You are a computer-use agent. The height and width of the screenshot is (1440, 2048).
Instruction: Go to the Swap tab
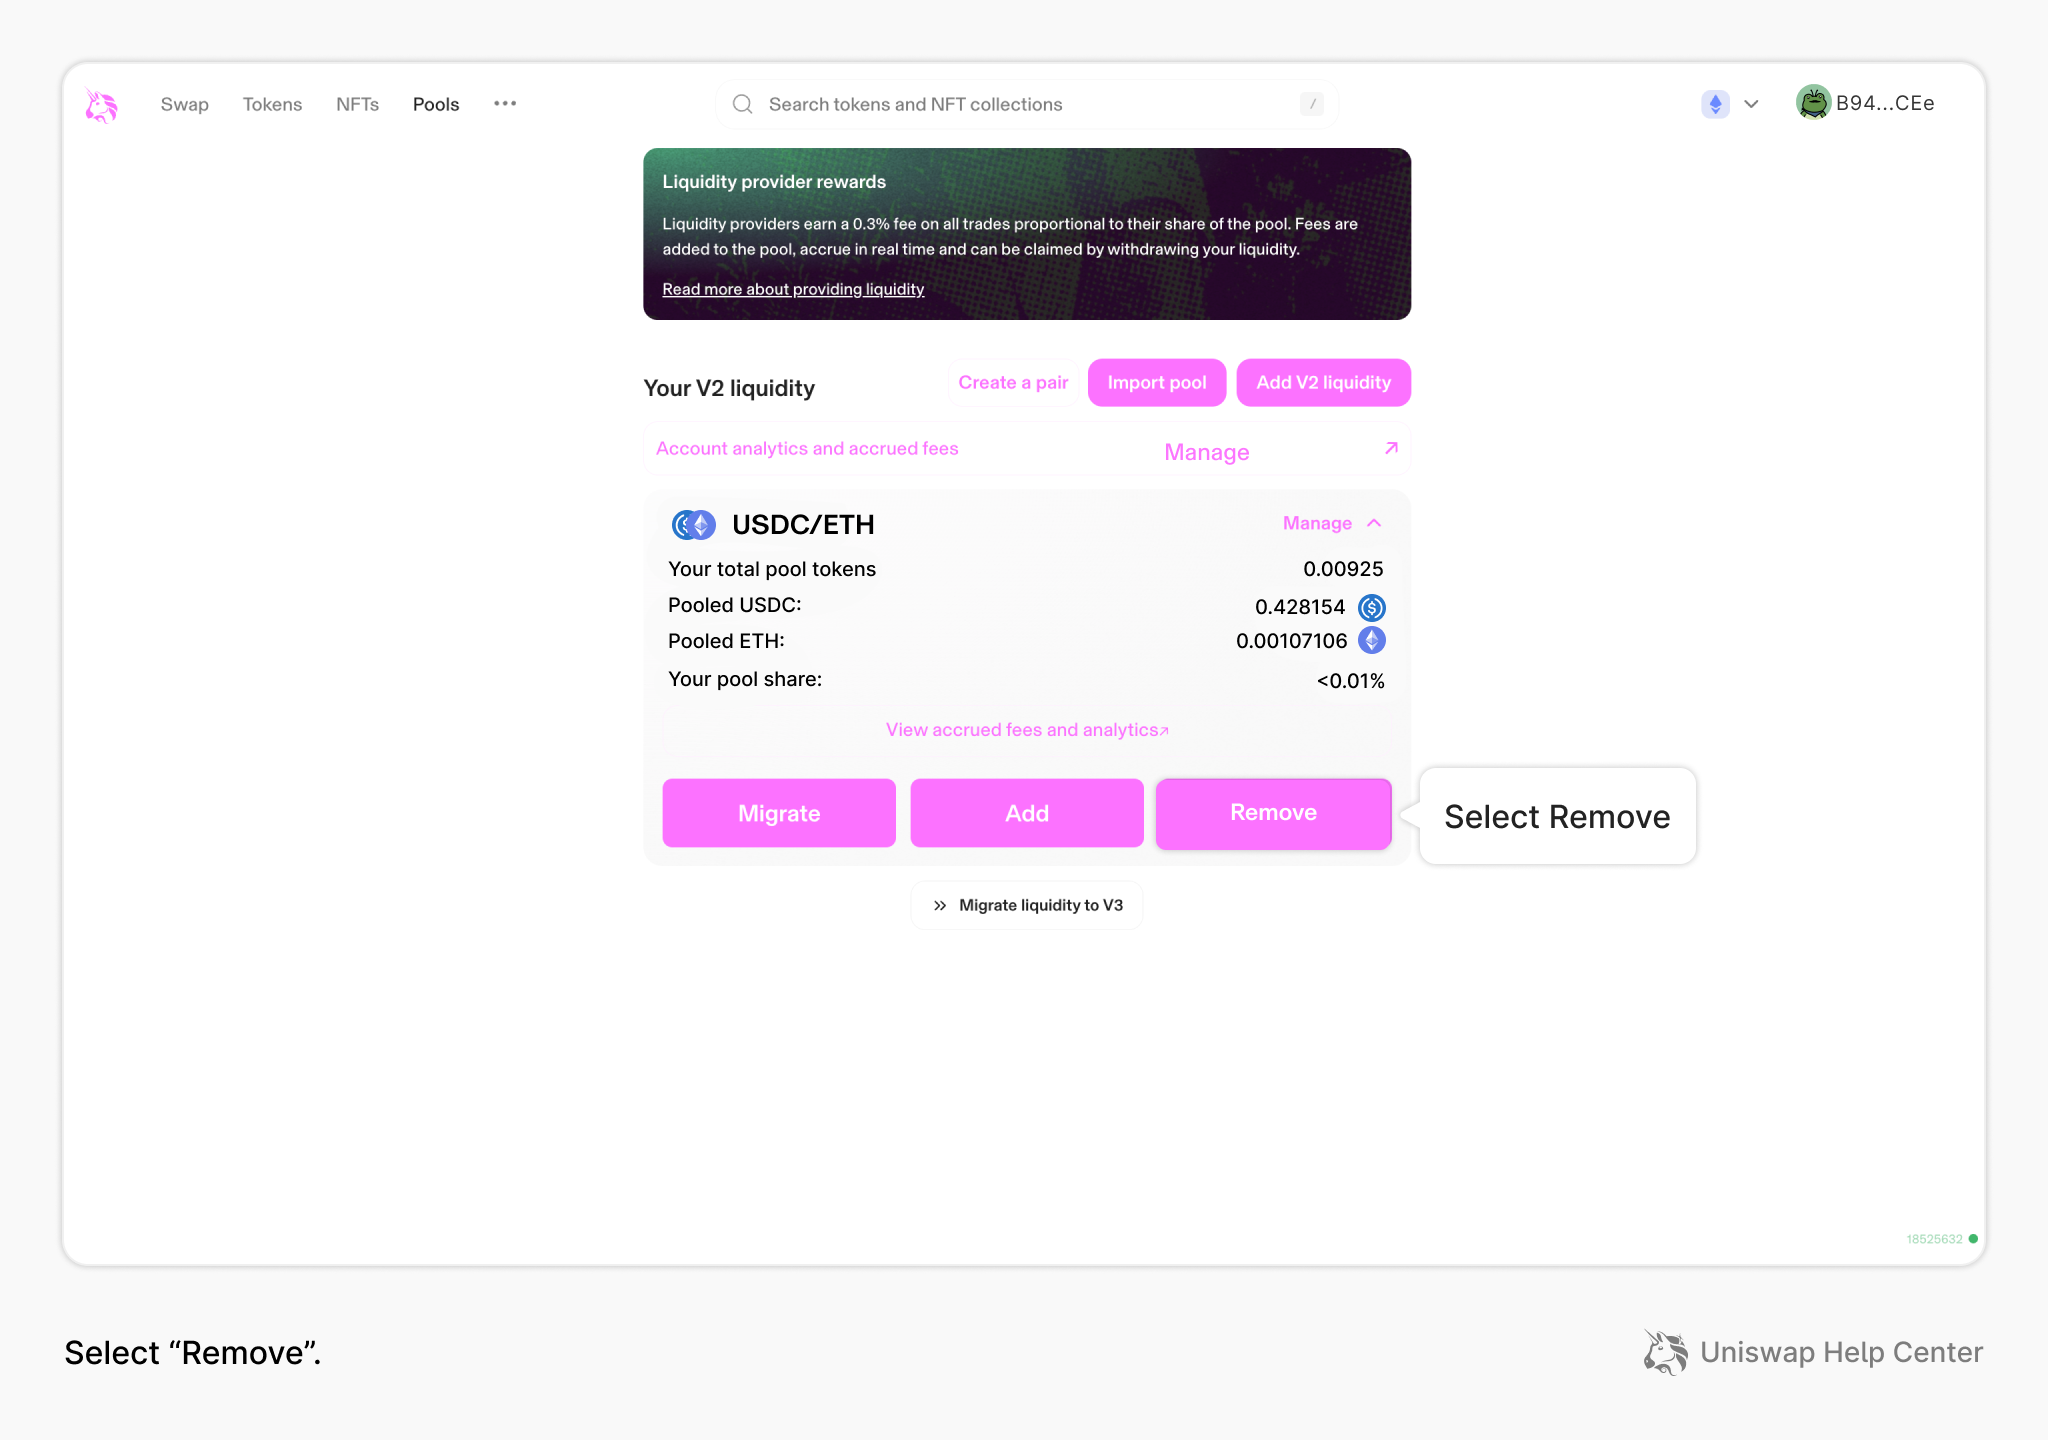tap(185, 104)
